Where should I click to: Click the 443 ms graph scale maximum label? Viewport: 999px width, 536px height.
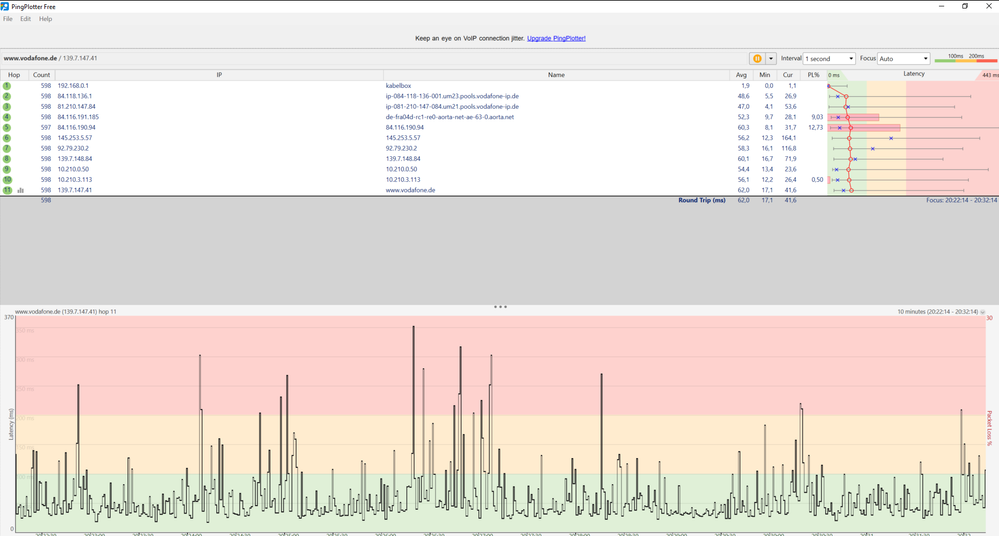(x=990, y=75)
